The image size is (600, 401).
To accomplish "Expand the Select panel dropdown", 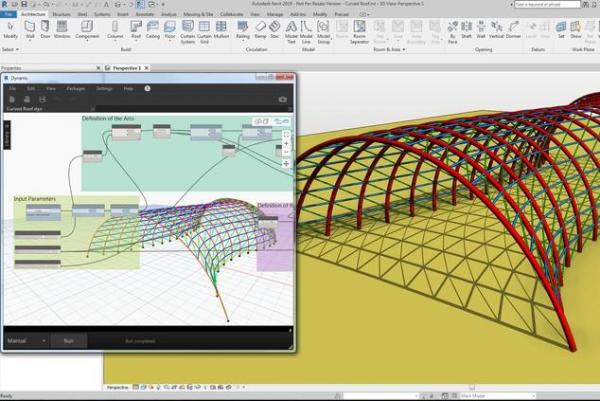I will (10, 48).
